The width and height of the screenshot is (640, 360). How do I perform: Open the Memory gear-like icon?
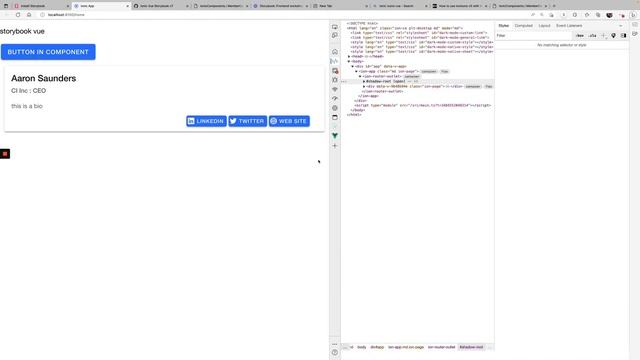tap(335, 108)
